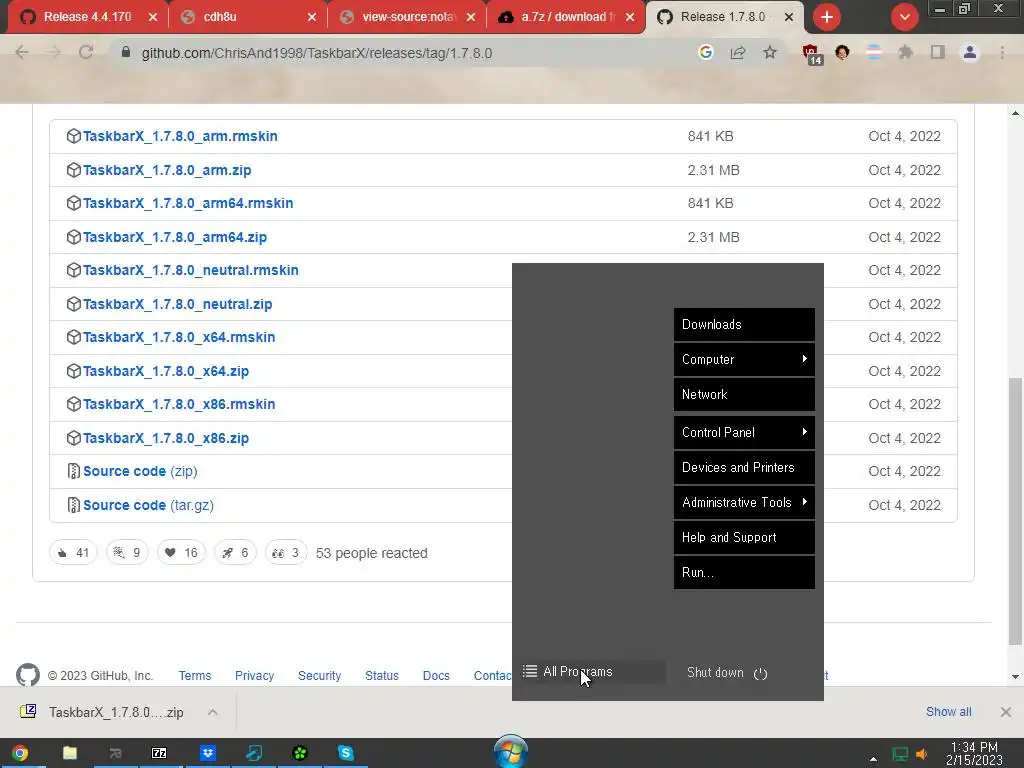
Task: Click the heart reaction showing 16
Action: (x=181, y=552)
